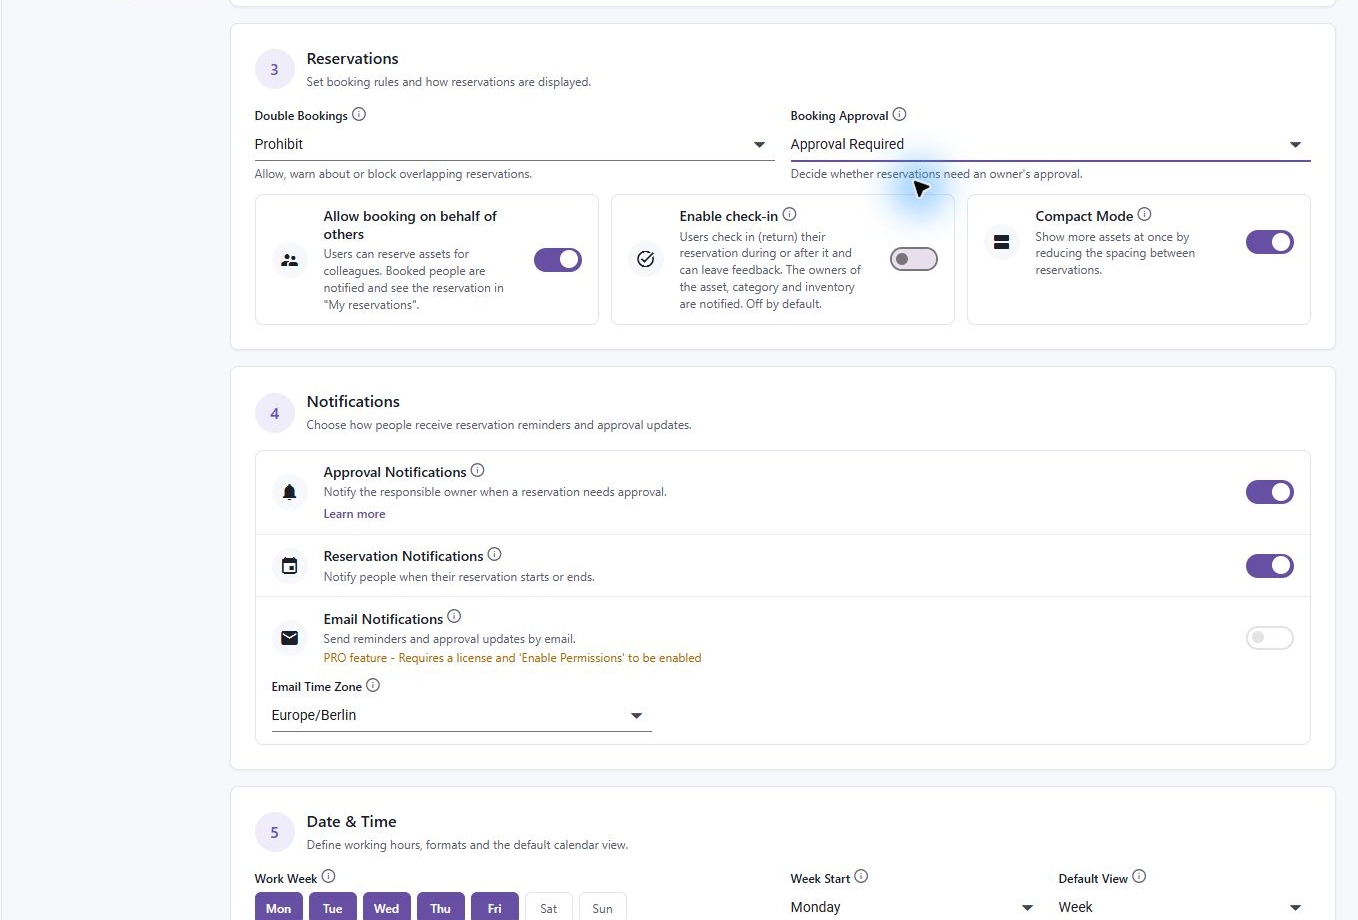Click the info icon beside Reservation Notifications

[494, 555]
